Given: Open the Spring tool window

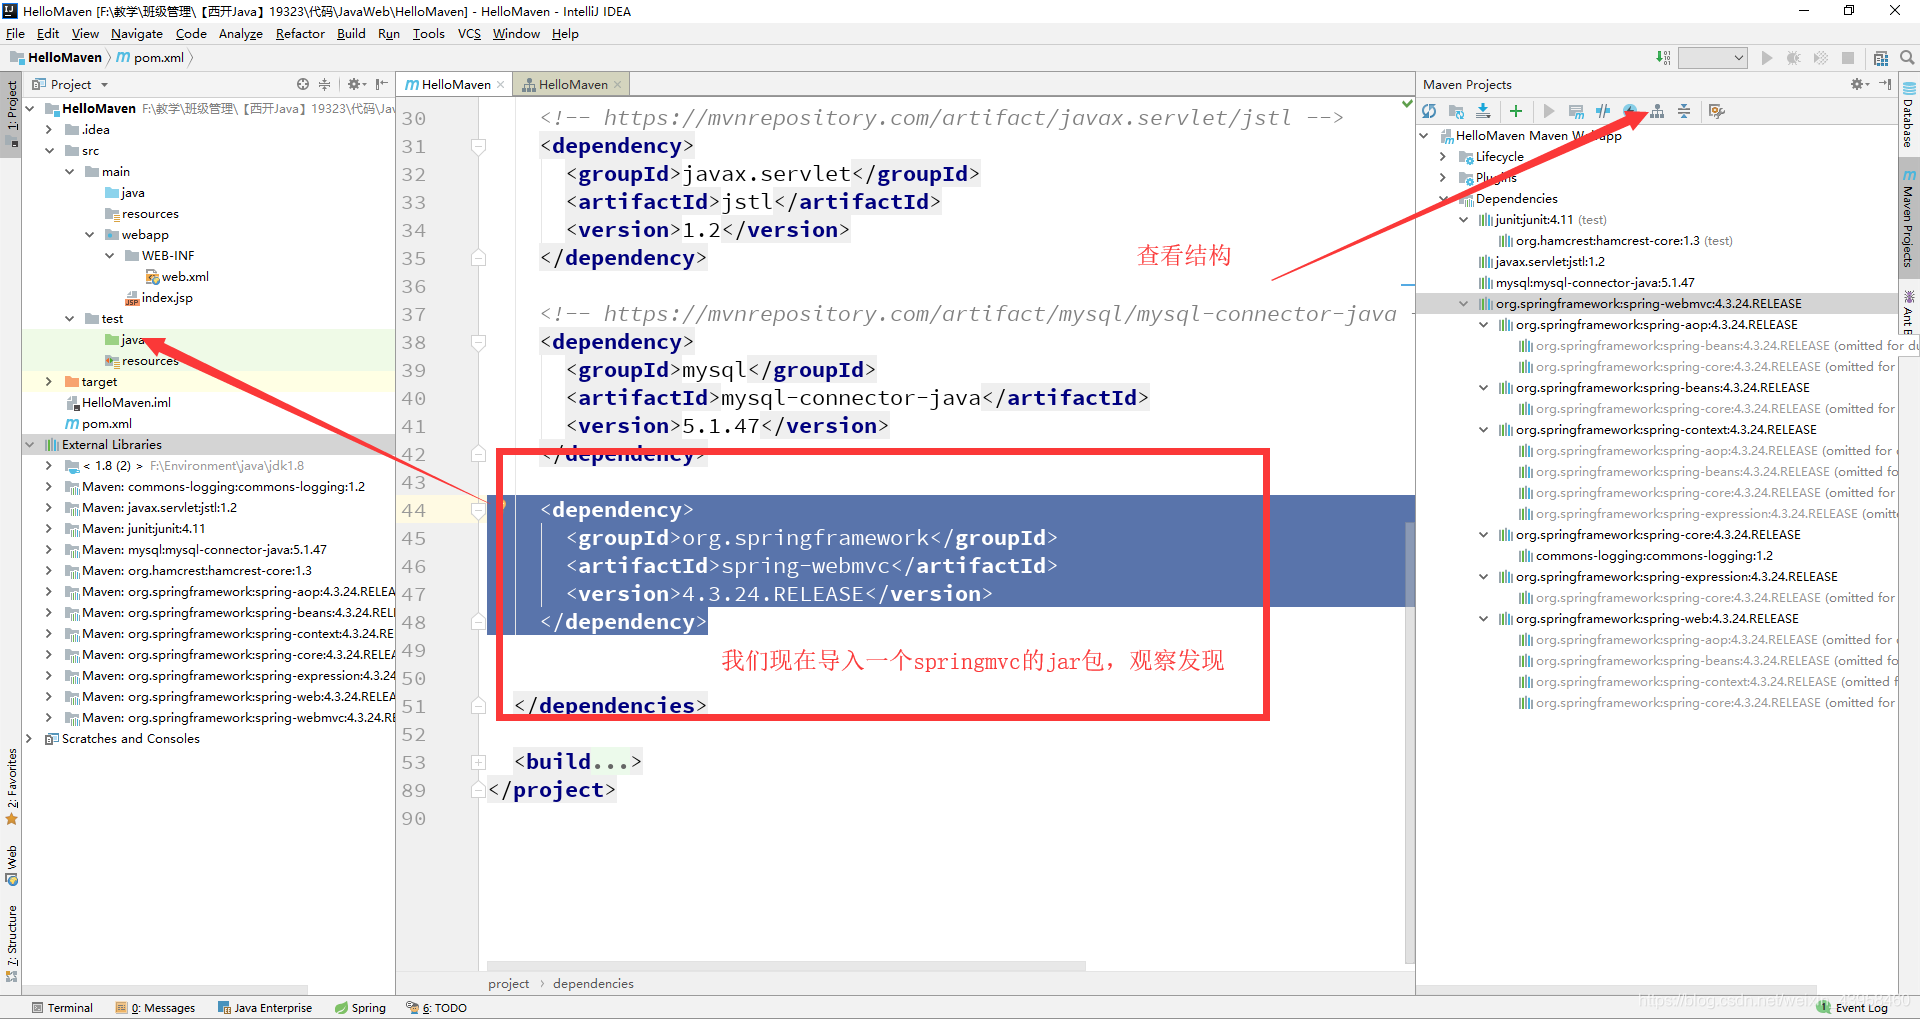Looking at the screenshot, I should click(360, 1008).
